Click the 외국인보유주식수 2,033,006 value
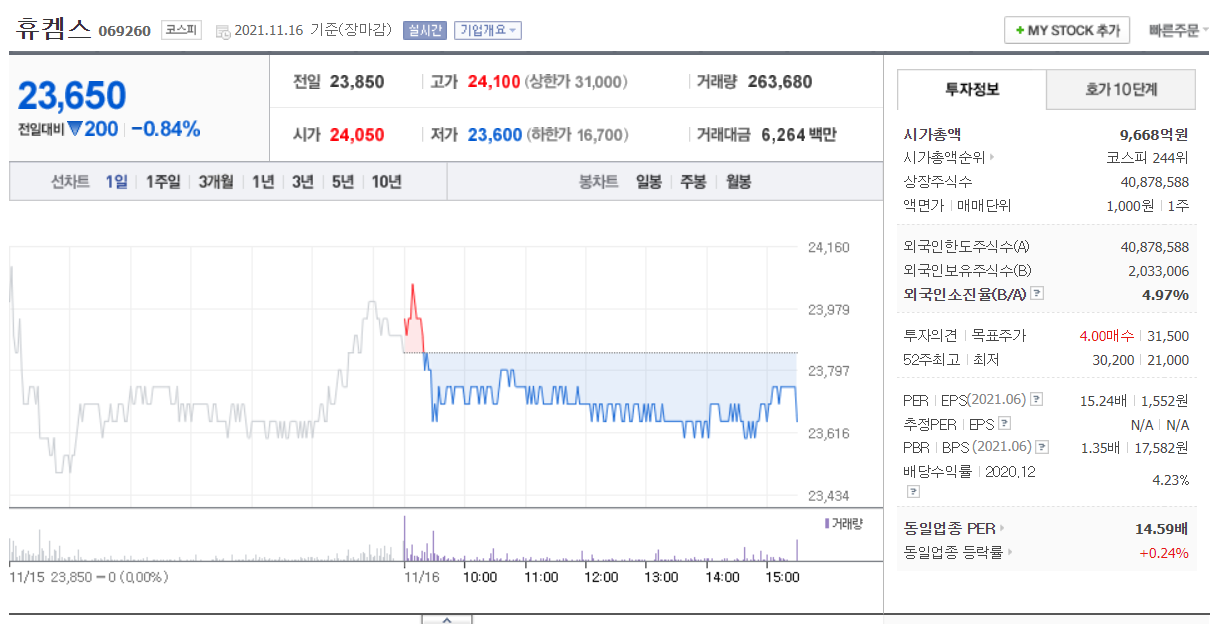The width and height of the screenshot is (1214, 624). [1160, 270]
